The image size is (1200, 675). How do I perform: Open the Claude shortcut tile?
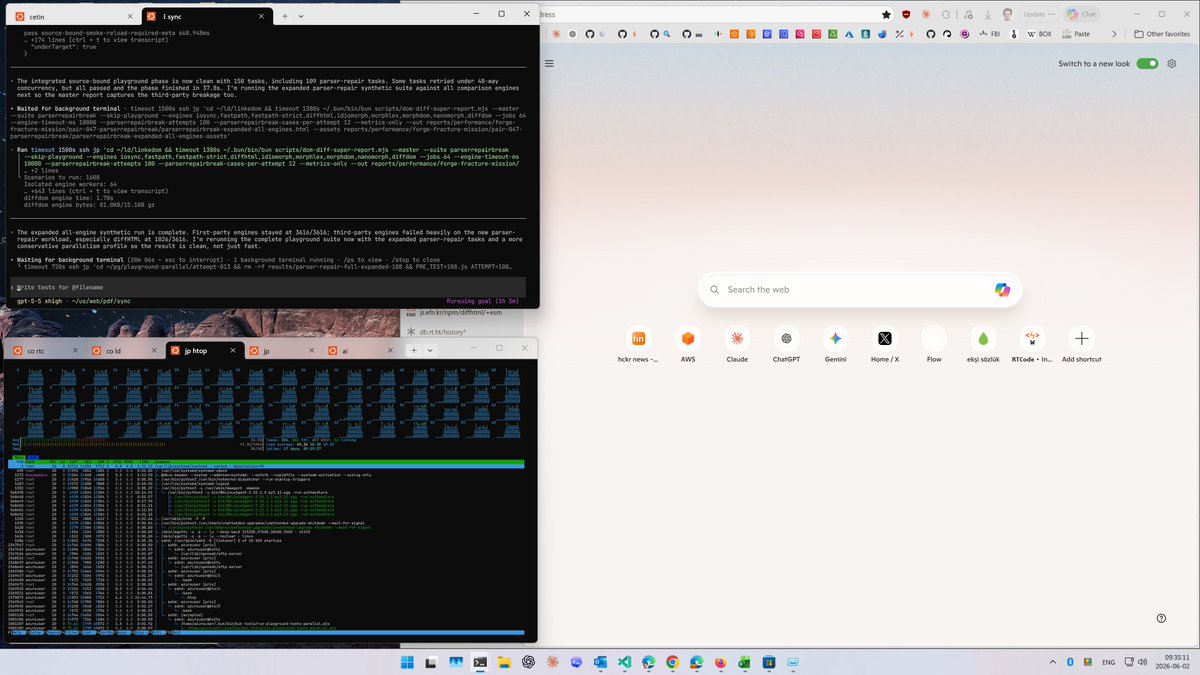737,345
